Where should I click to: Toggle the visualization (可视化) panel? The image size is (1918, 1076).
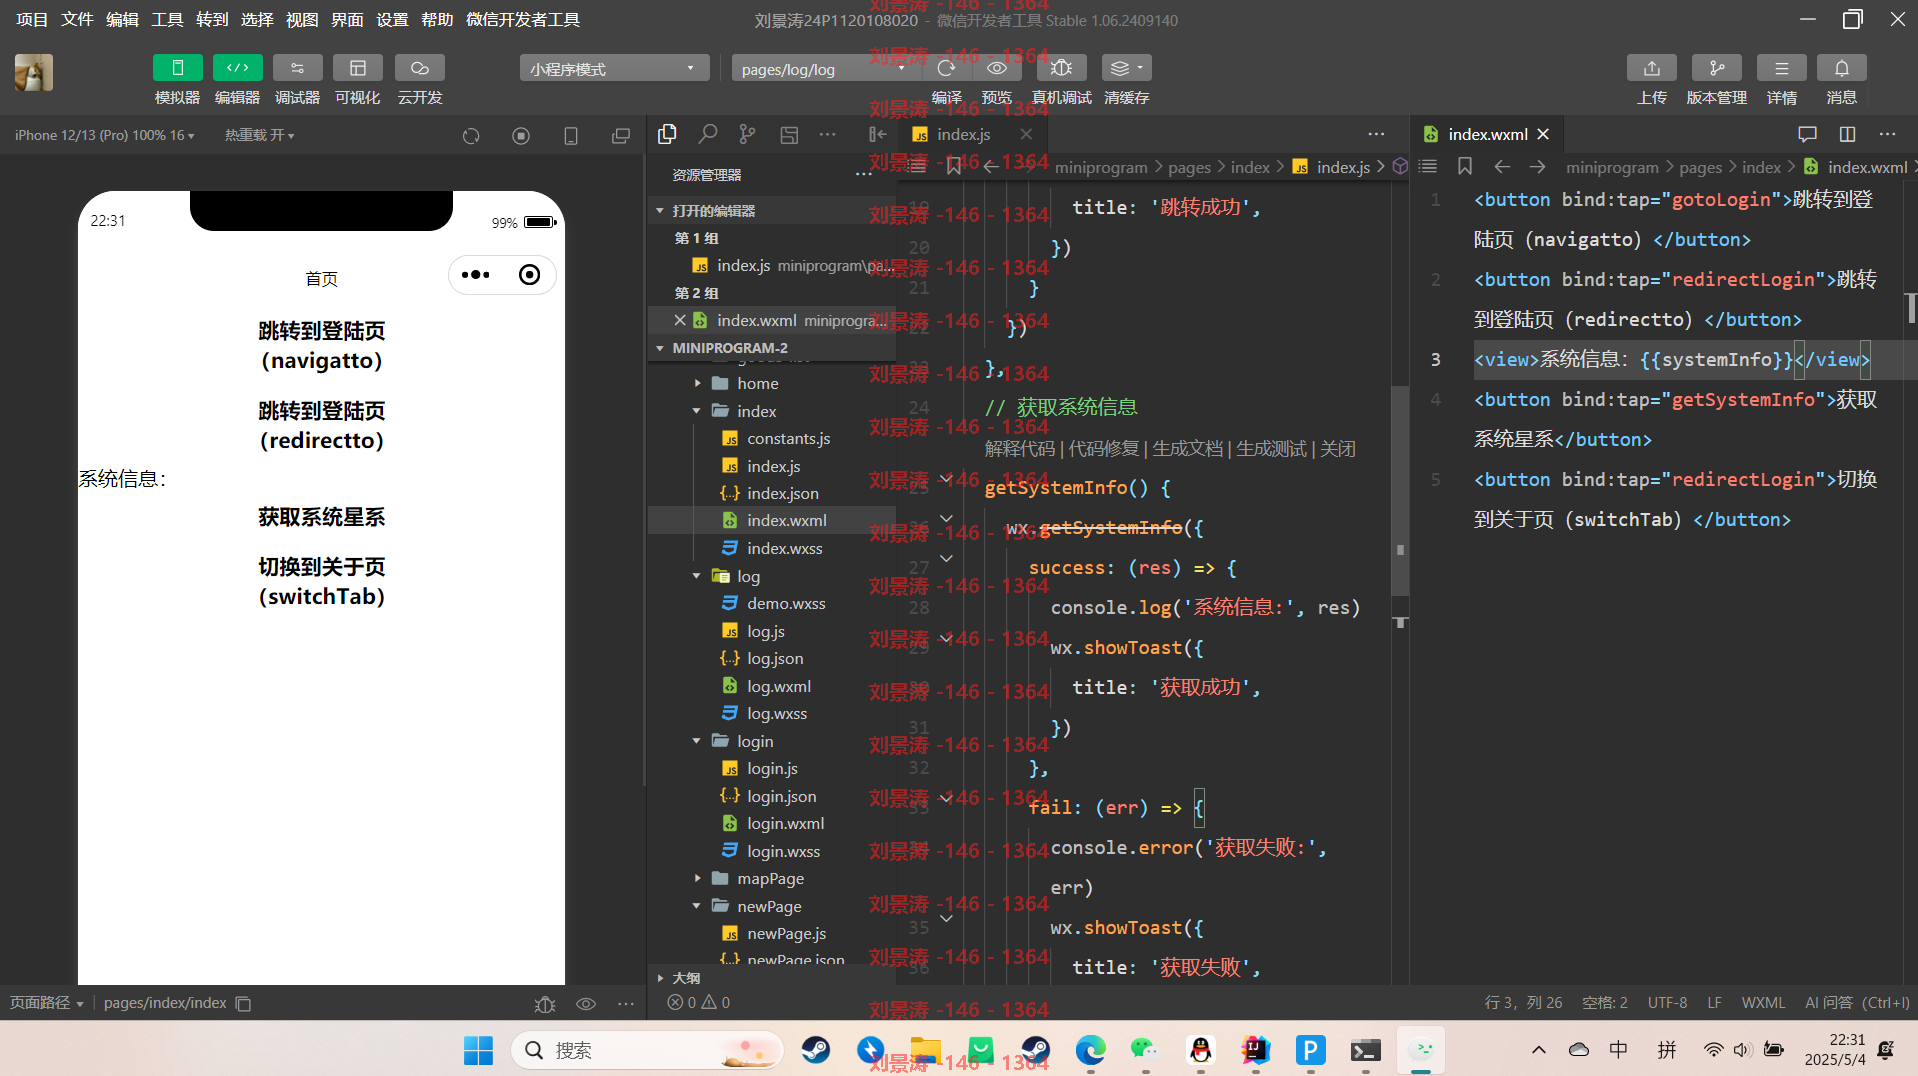(x=357, y=68)
